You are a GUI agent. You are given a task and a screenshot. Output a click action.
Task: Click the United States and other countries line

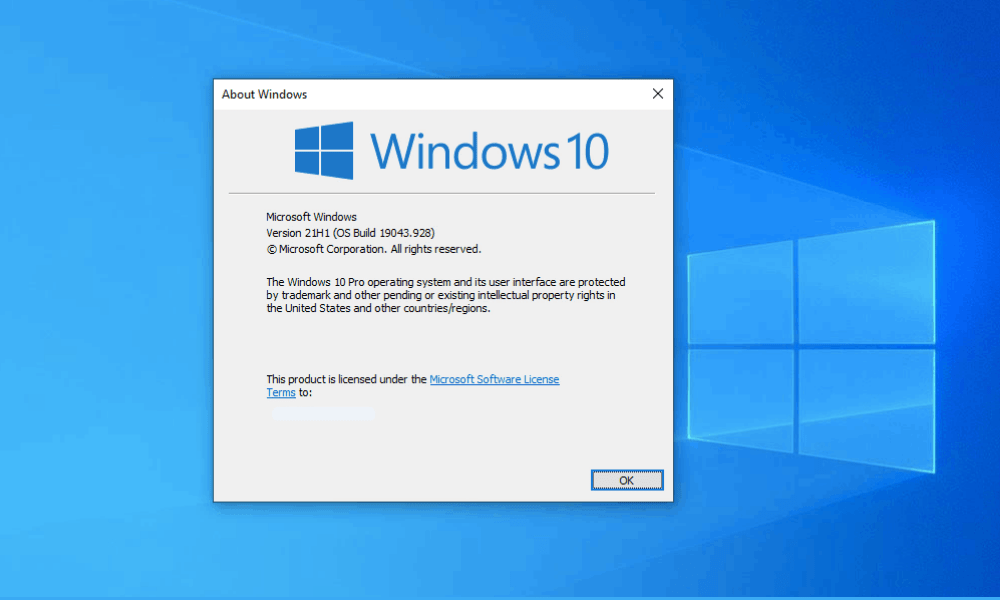tap(378, 309)
